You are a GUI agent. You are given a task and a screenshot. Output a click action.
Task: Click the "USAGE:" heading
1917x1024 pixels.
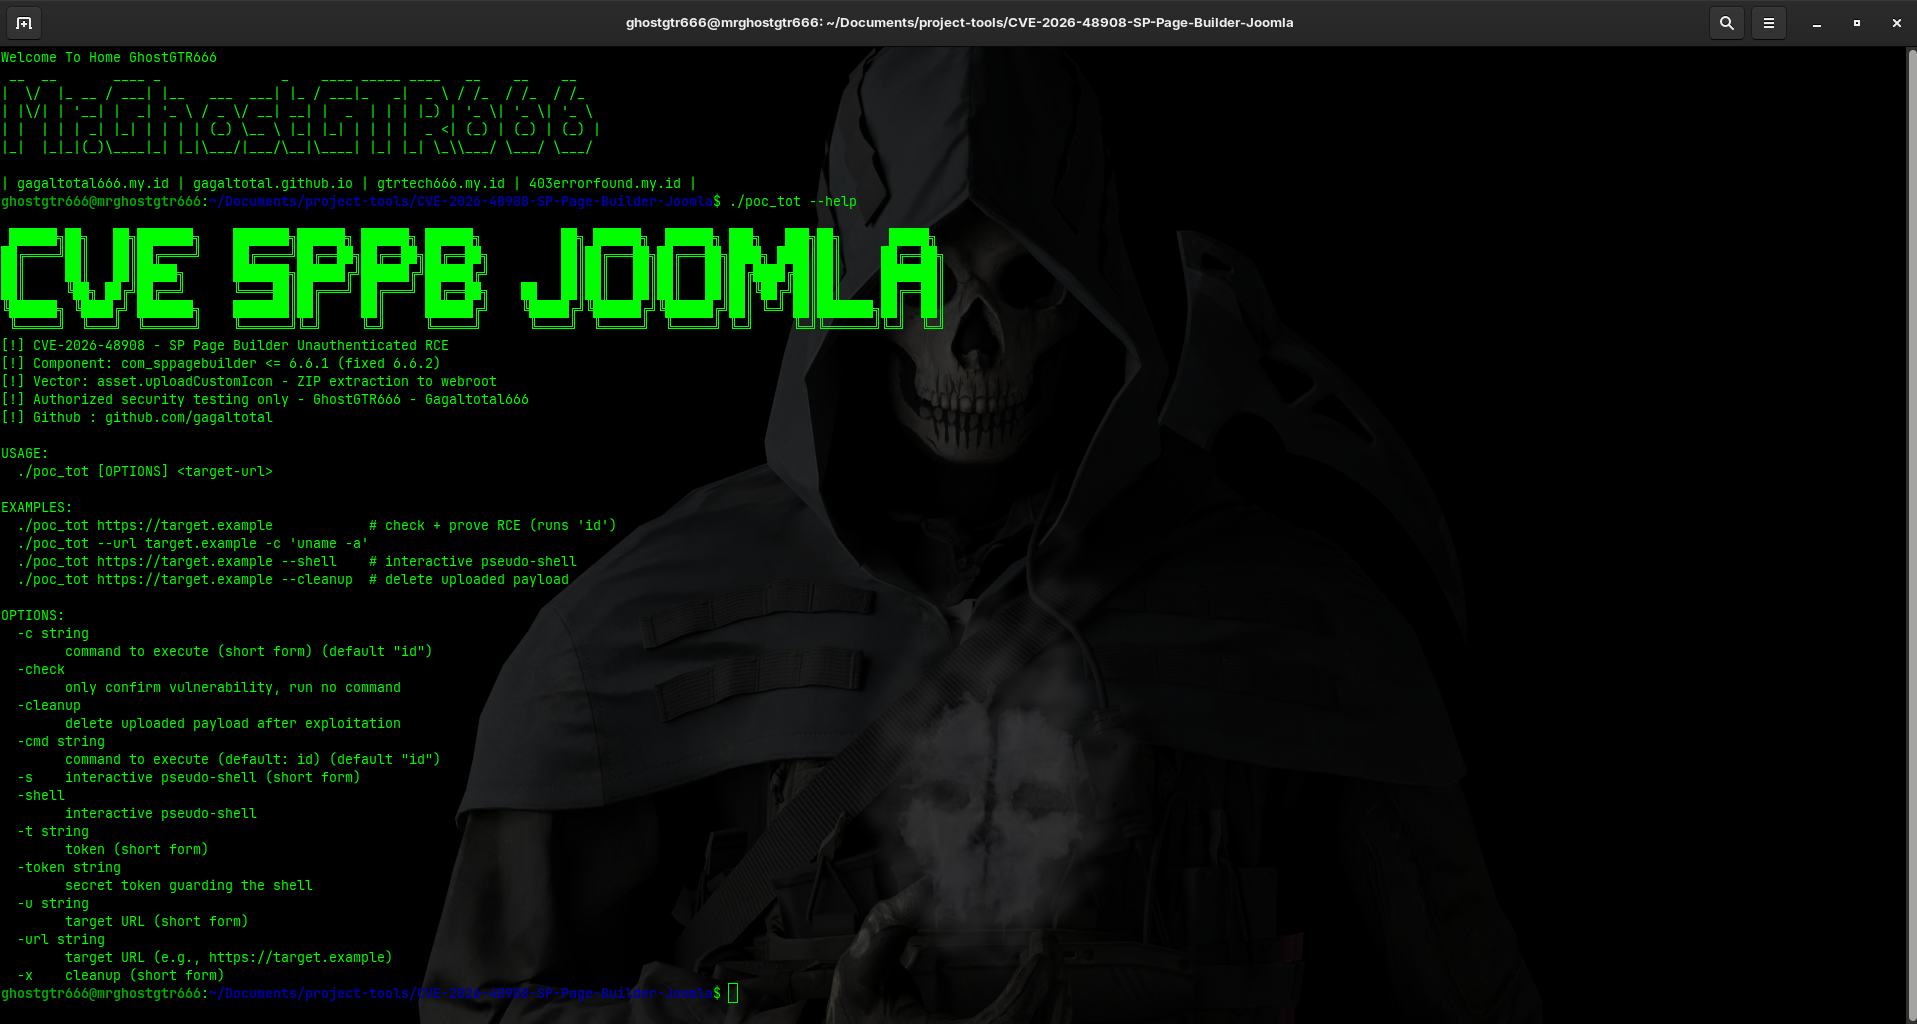tap(25, 453)
